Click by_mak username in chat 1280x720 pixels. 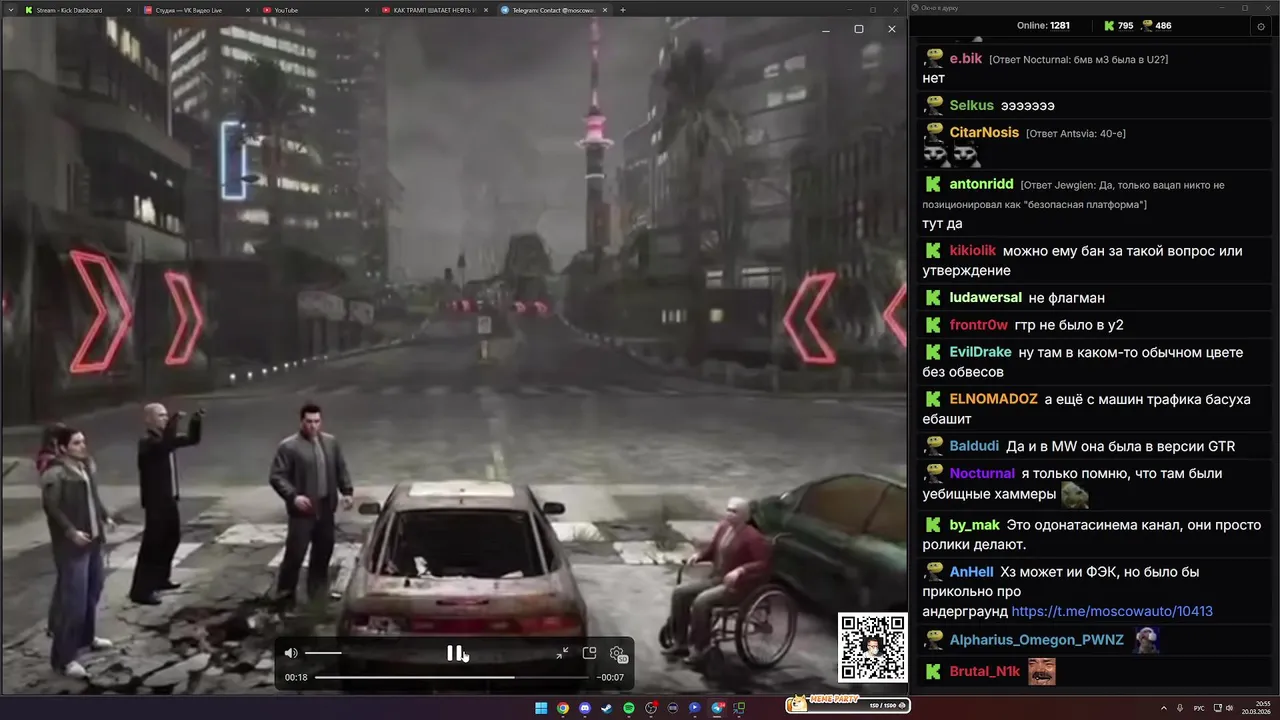[x=974, y=525]
